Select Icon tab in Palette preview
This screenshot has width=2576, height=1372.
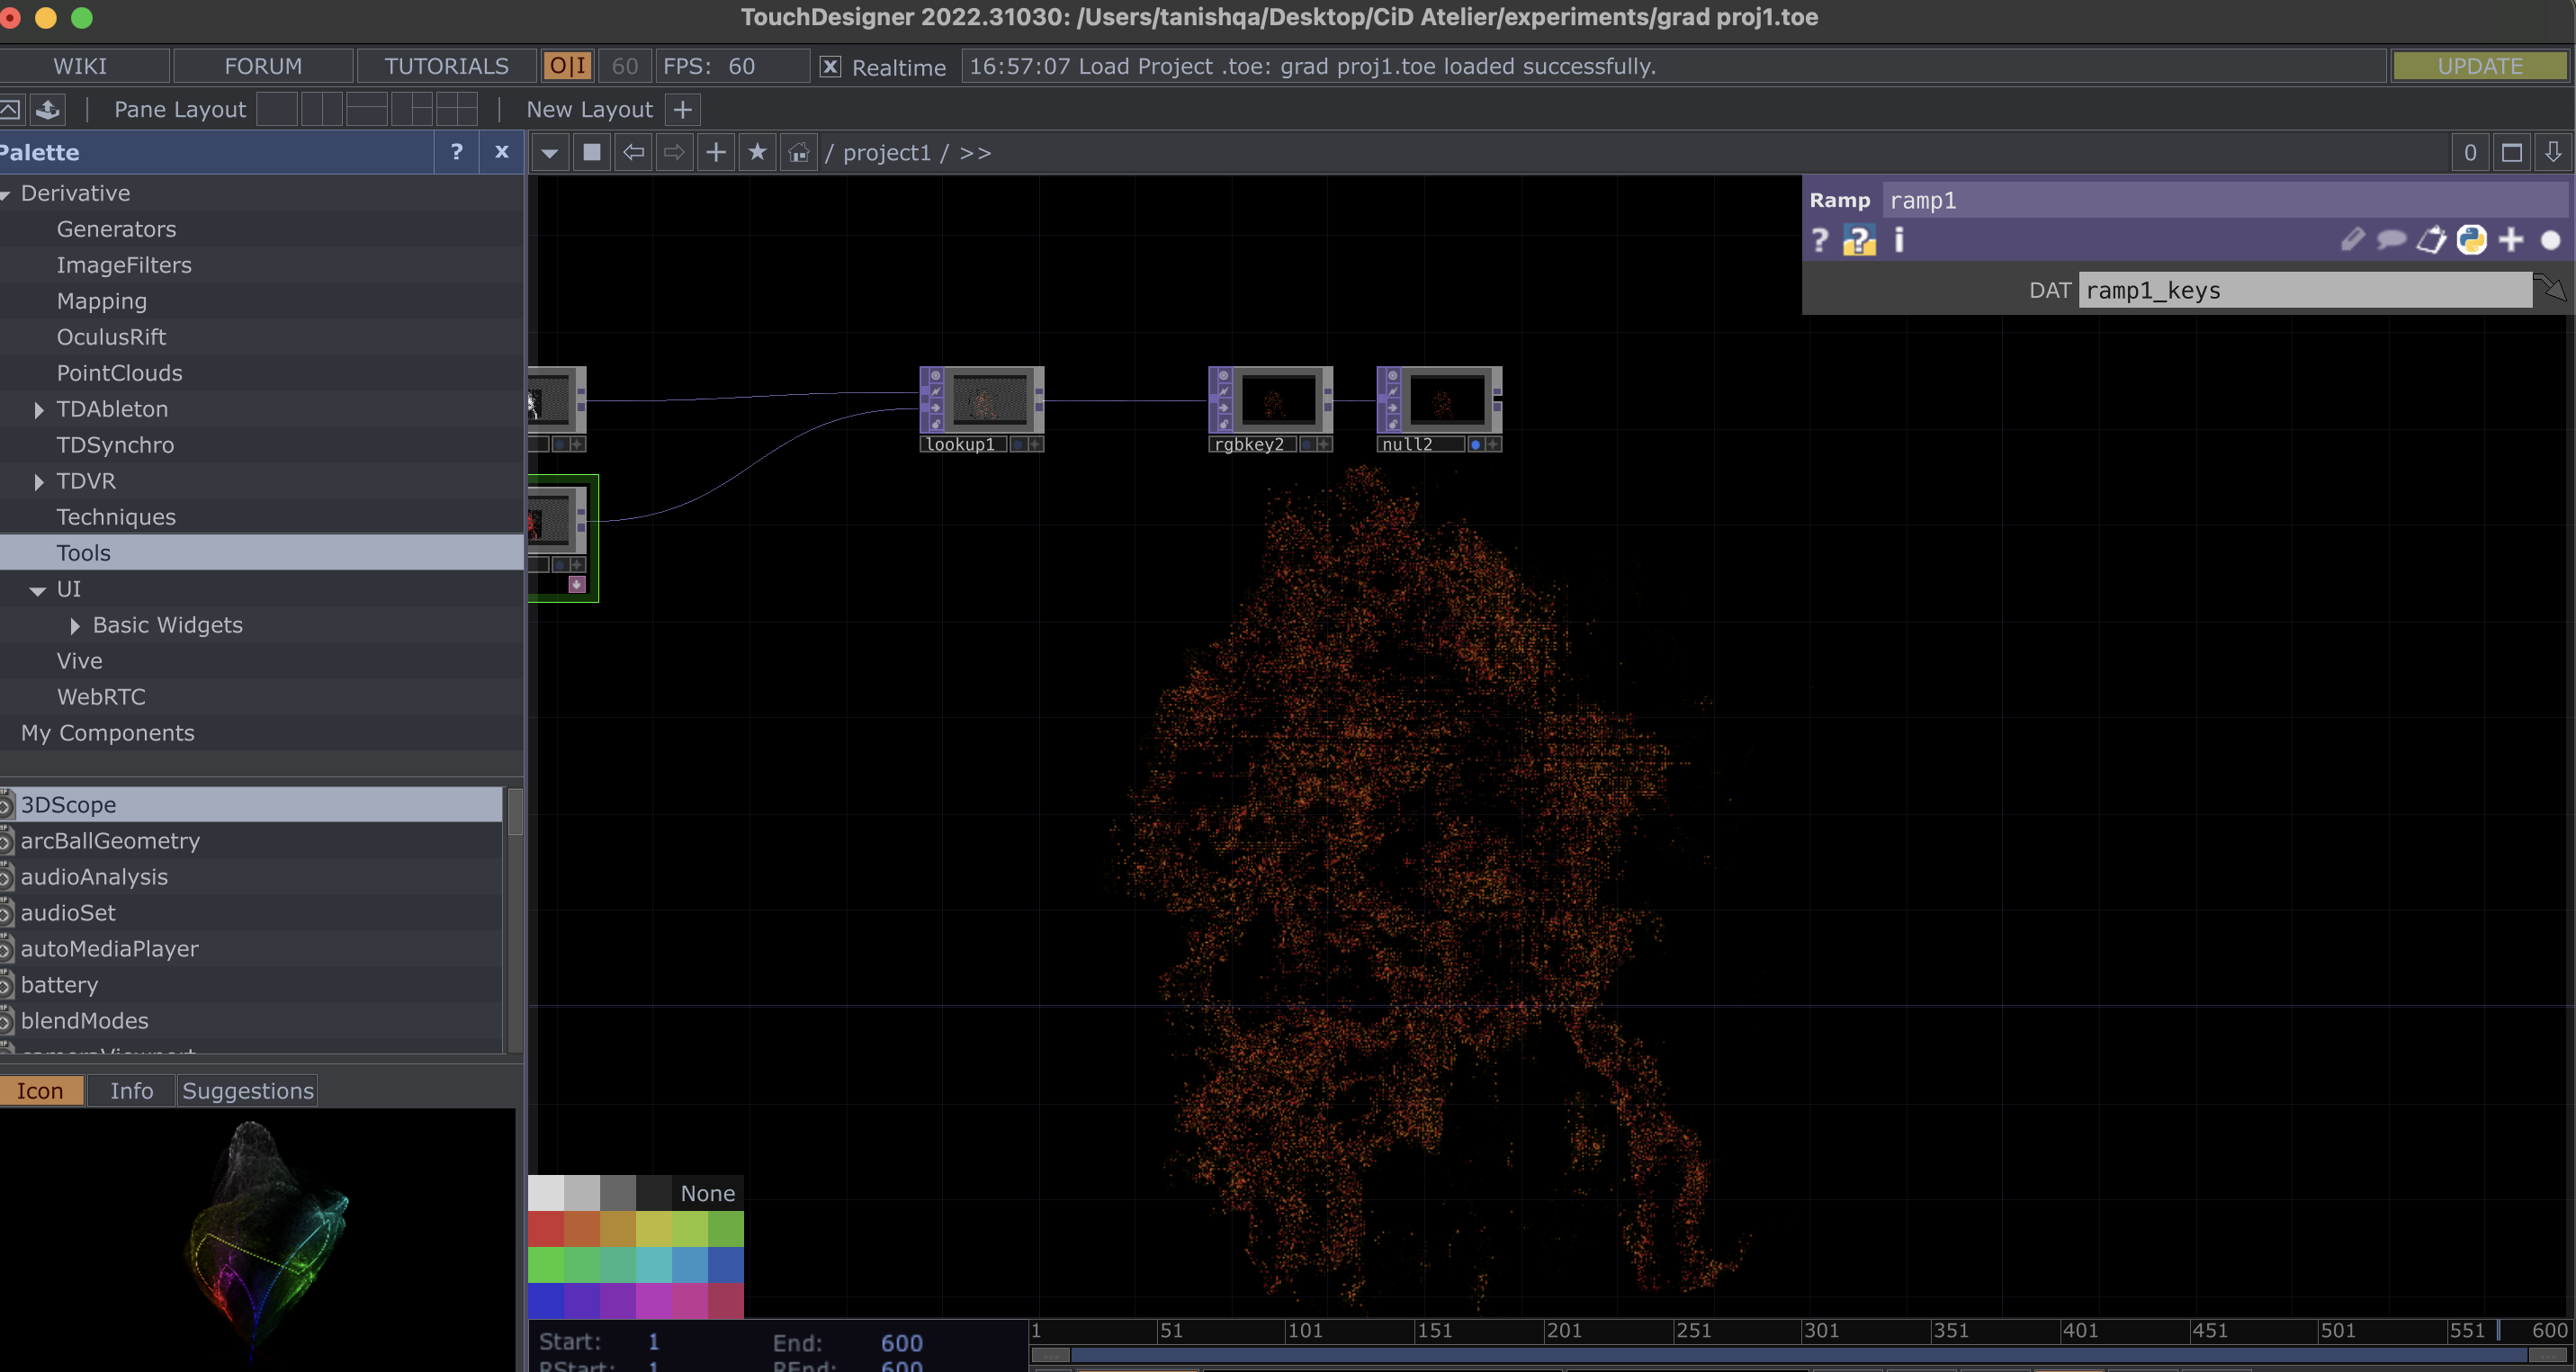point(40,1091)
